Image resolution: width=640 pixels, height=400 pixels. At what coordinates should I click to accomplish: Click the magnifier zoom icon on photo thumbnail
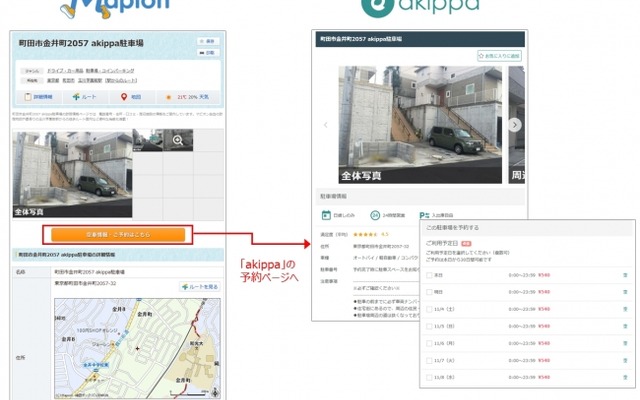[x=178, y=140]
